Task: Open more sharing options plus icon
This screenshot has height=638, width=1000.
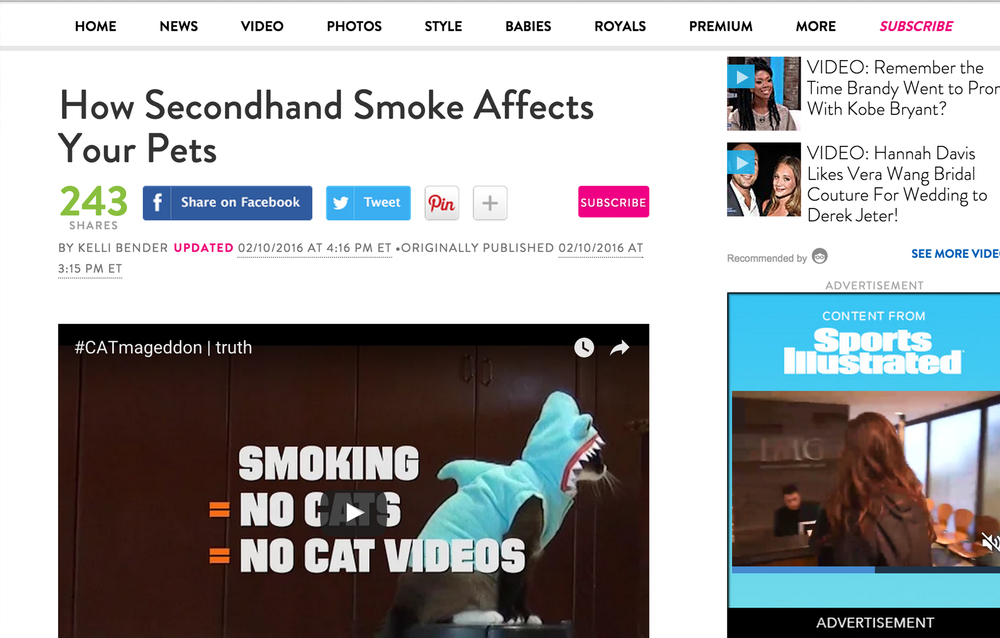Action: tap(490, 203)
